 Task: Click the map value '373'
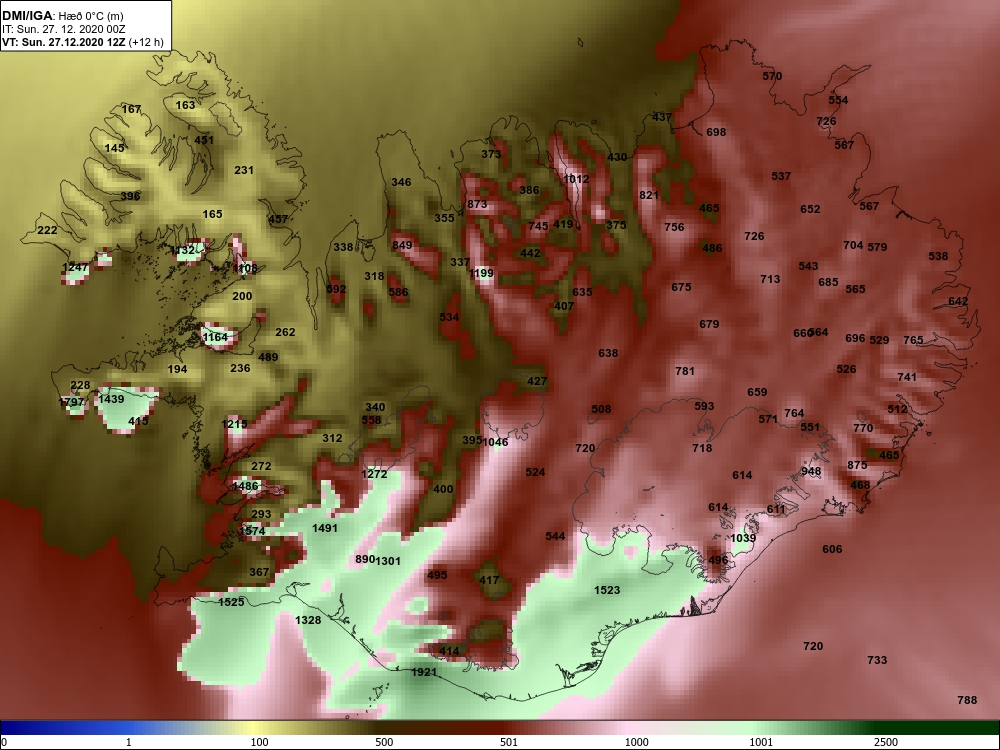click(x=491, y=154)
